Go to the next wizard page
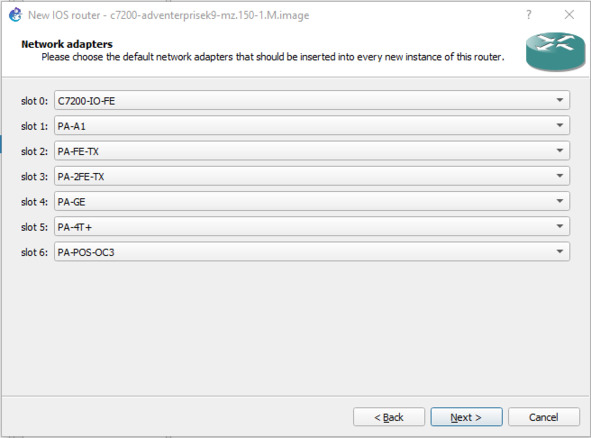The image size is (591, 438). click(x=466, y=417)
